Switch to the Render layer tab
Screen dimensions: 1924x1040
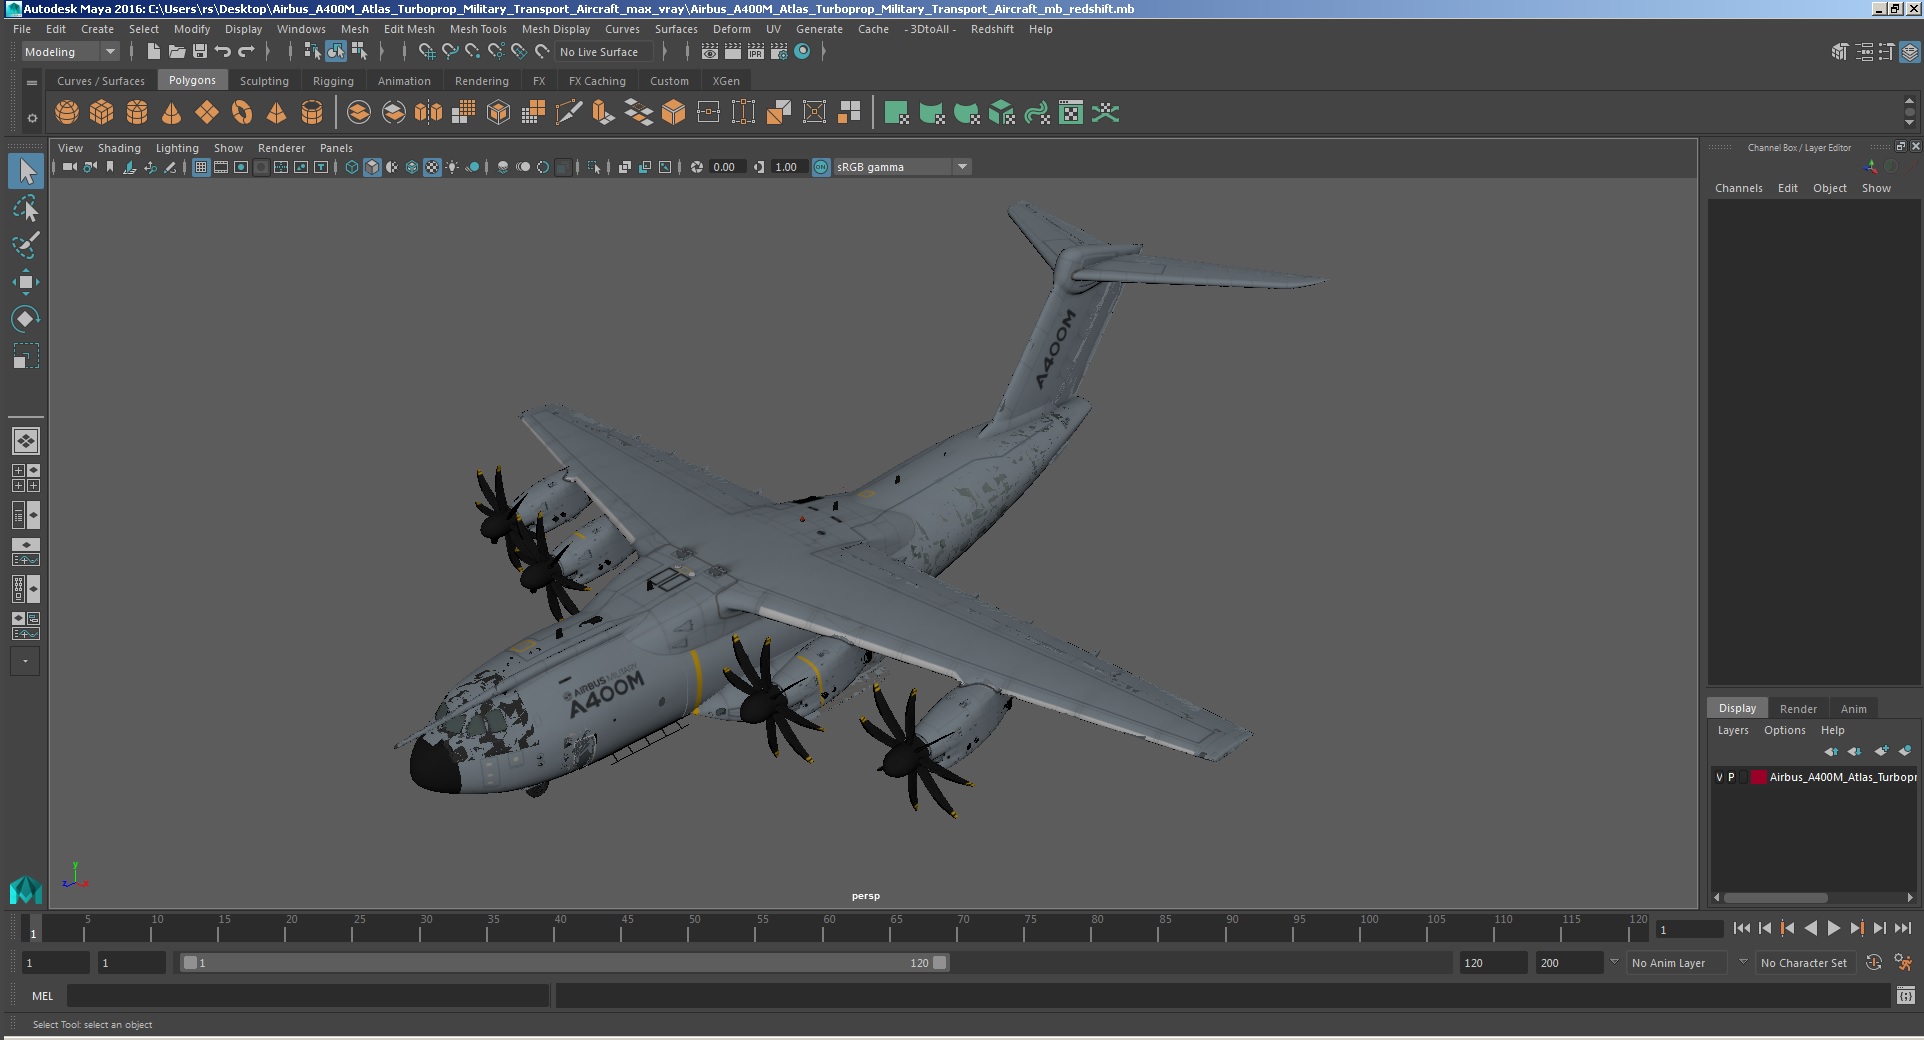(x=1798, y=709)
